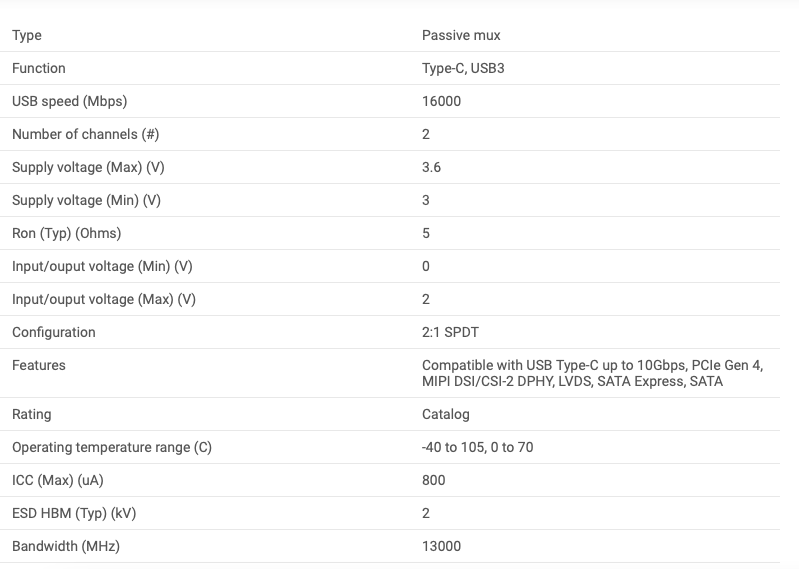
Task: Click the "-40 to 105, 0 to 70" value
Action: click(x=477, y=447)
